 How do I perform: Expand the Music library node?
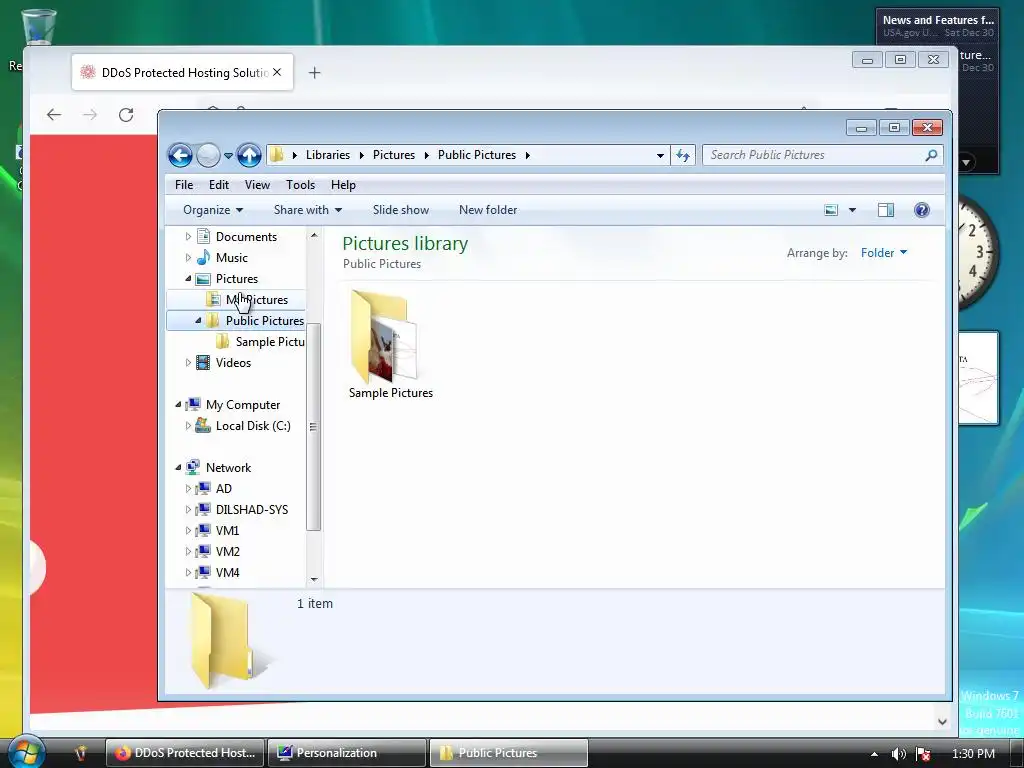tap(188, 257)
